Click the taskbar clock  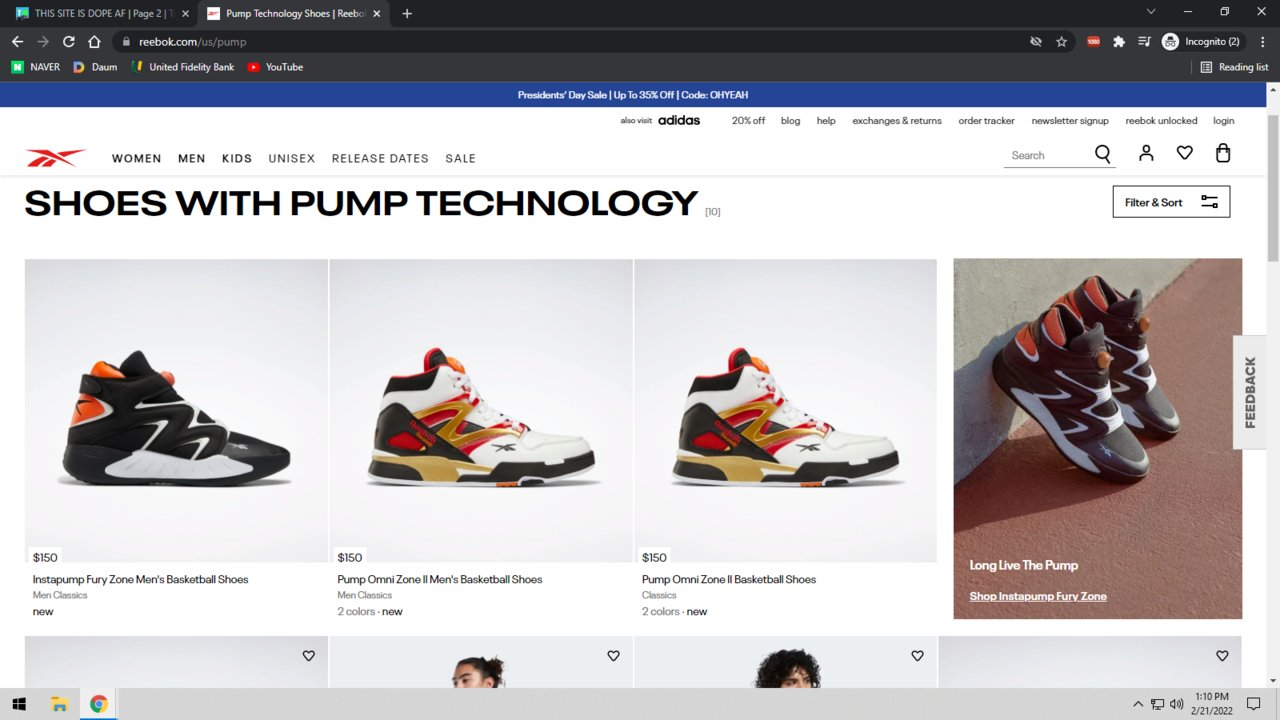1212,703
